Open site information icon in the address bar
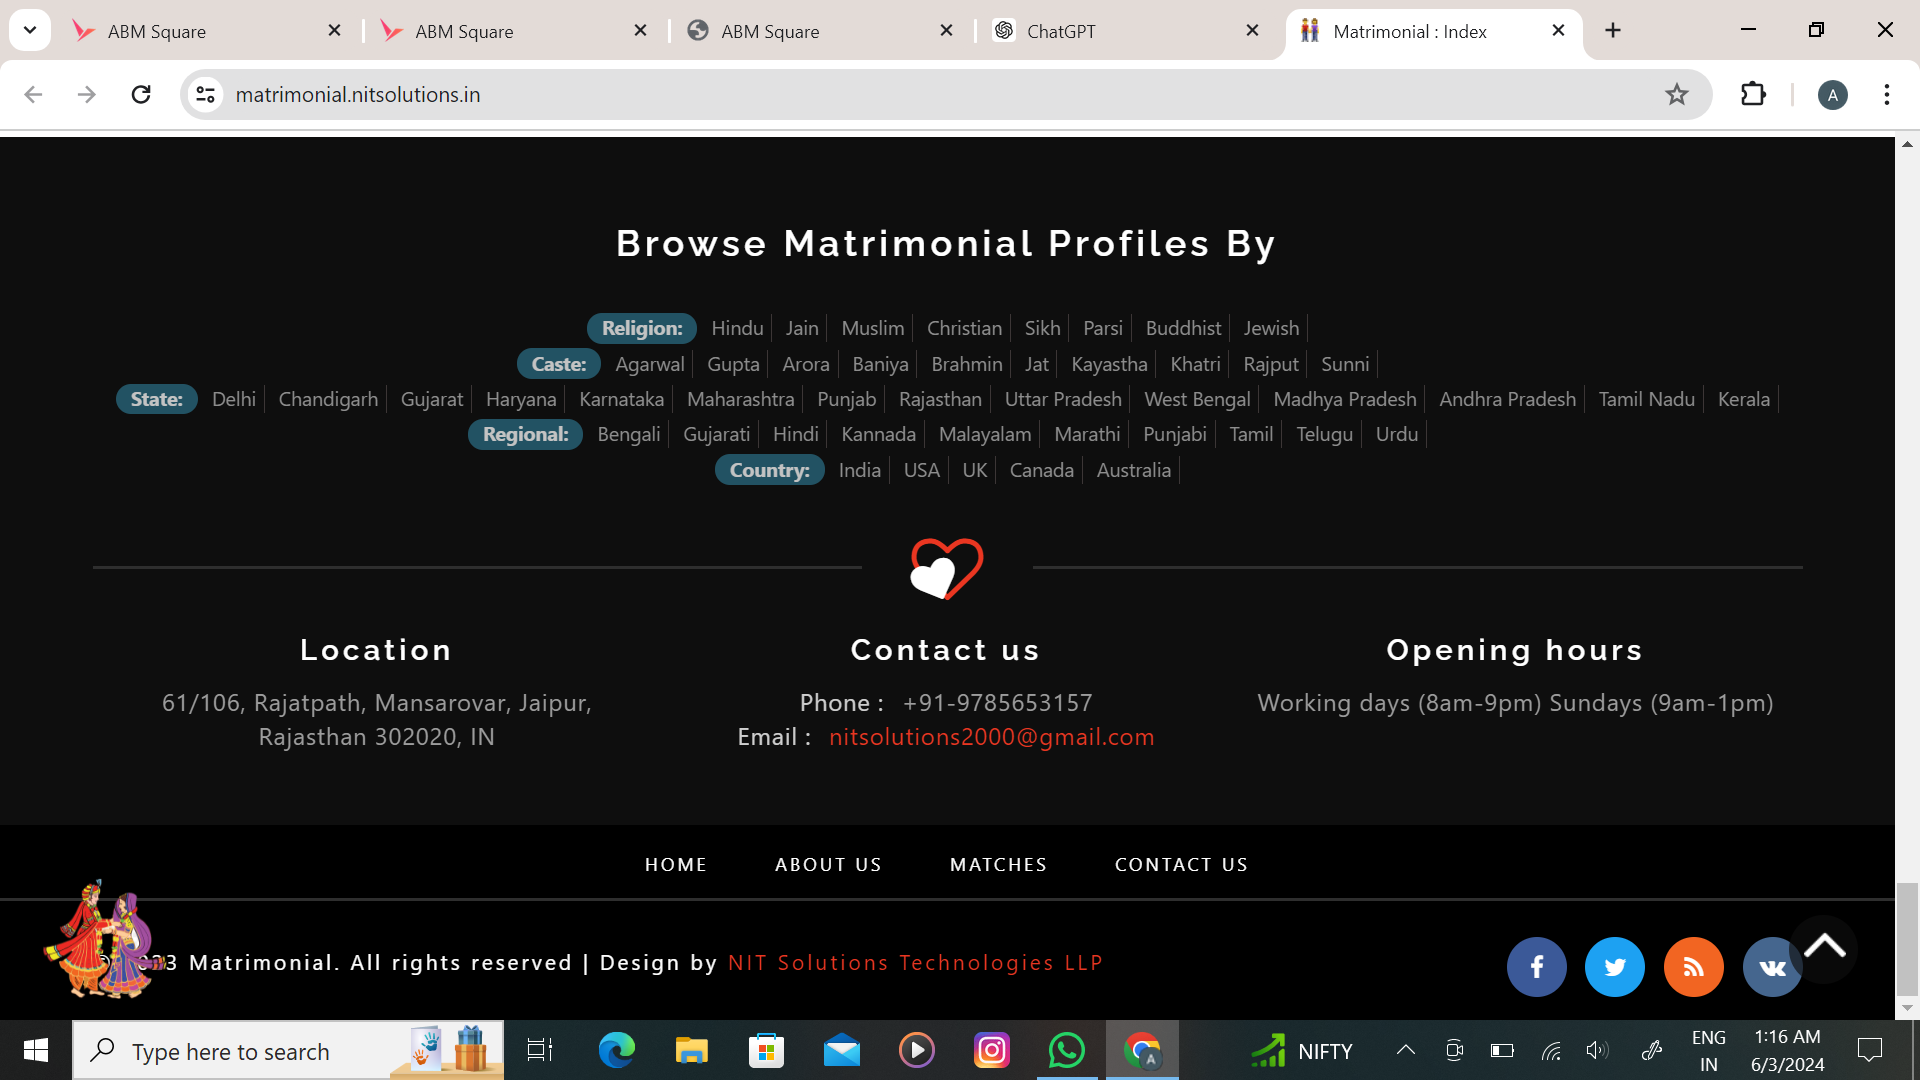This screenshot has width=1920, height=1080. pos(205,95)
